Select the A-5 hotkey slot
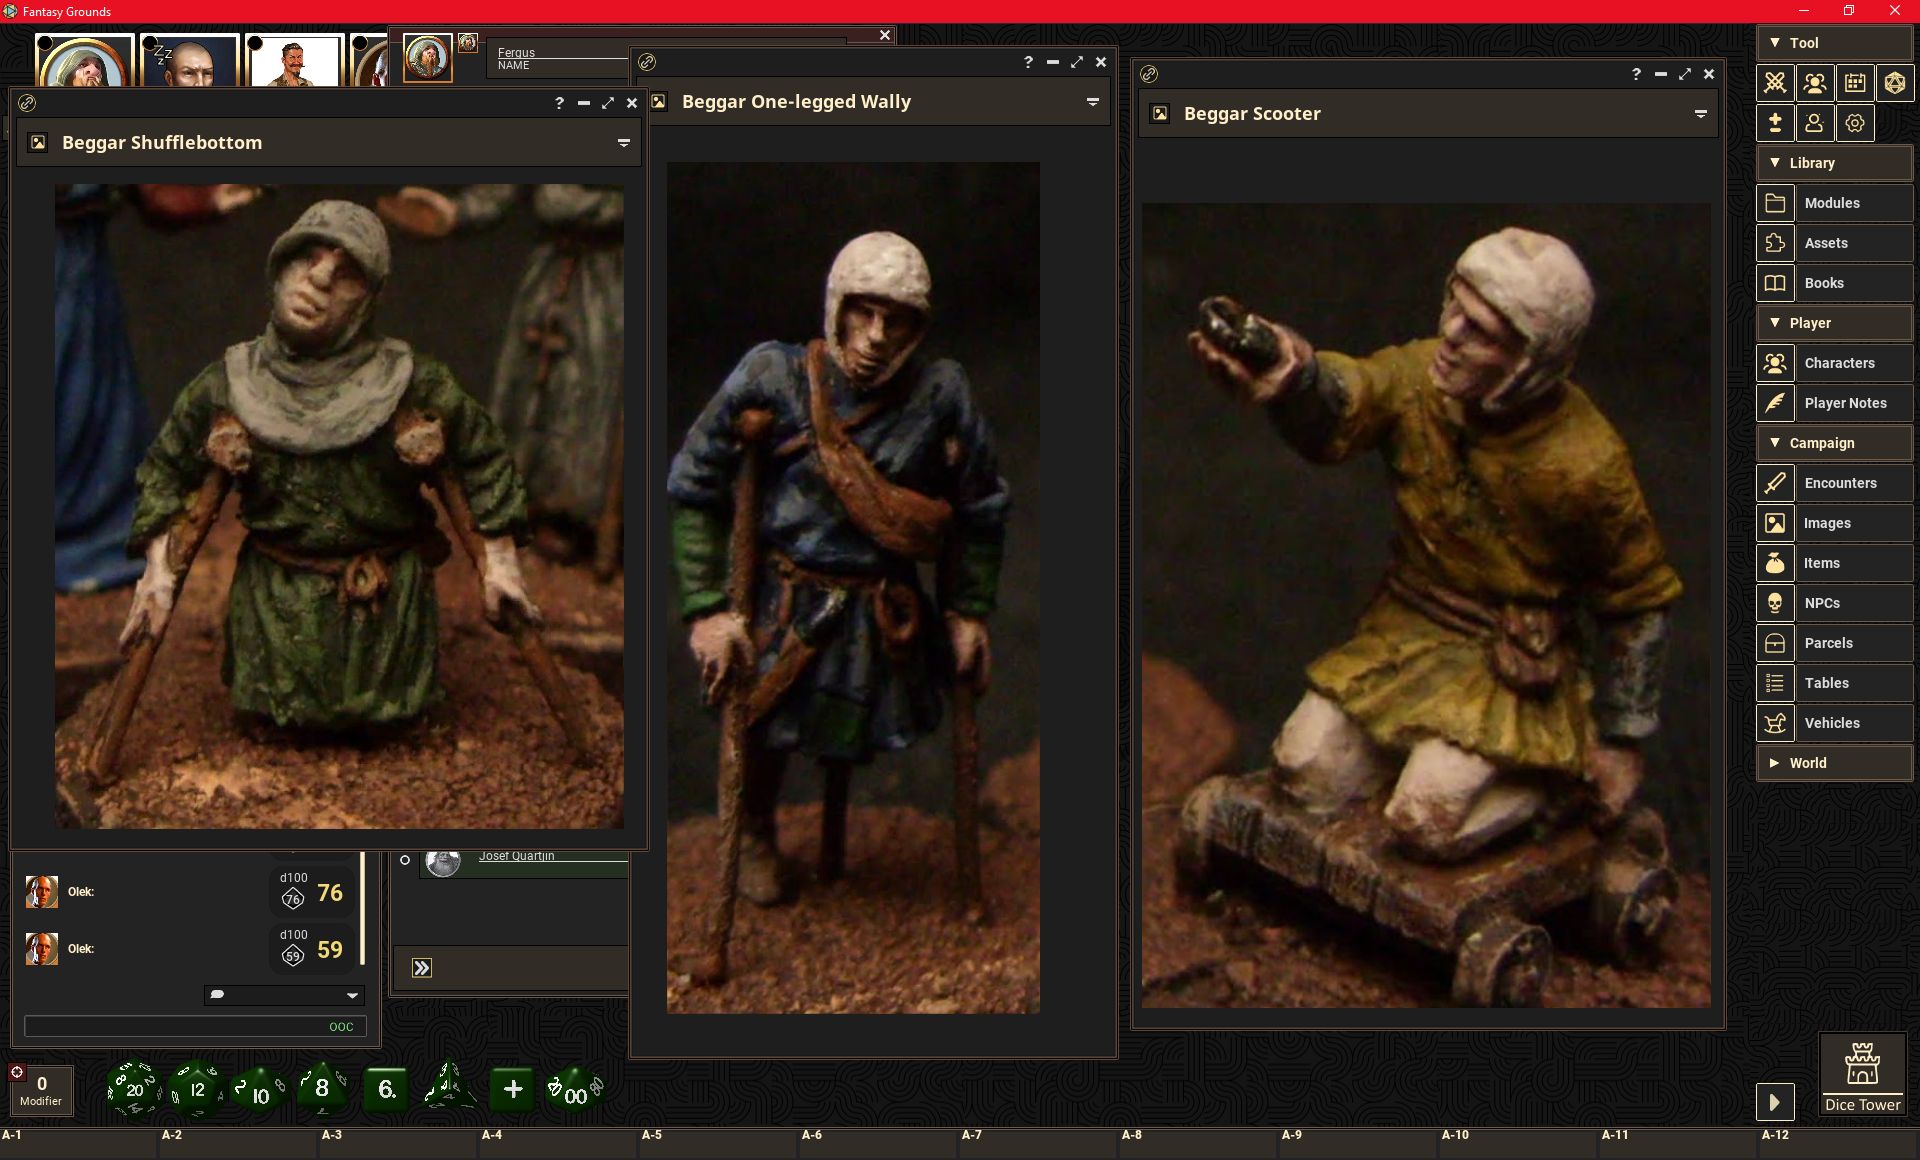 (720, 1143)
